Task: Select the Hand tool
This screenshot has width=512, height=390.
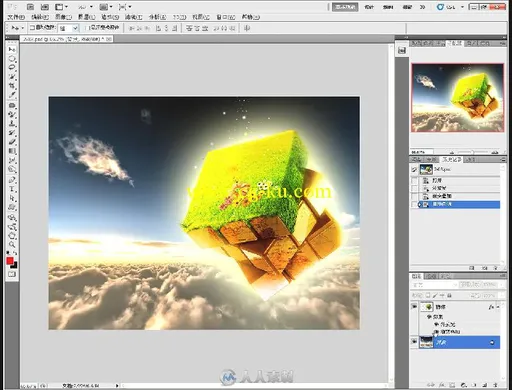Action: [12, 236]
